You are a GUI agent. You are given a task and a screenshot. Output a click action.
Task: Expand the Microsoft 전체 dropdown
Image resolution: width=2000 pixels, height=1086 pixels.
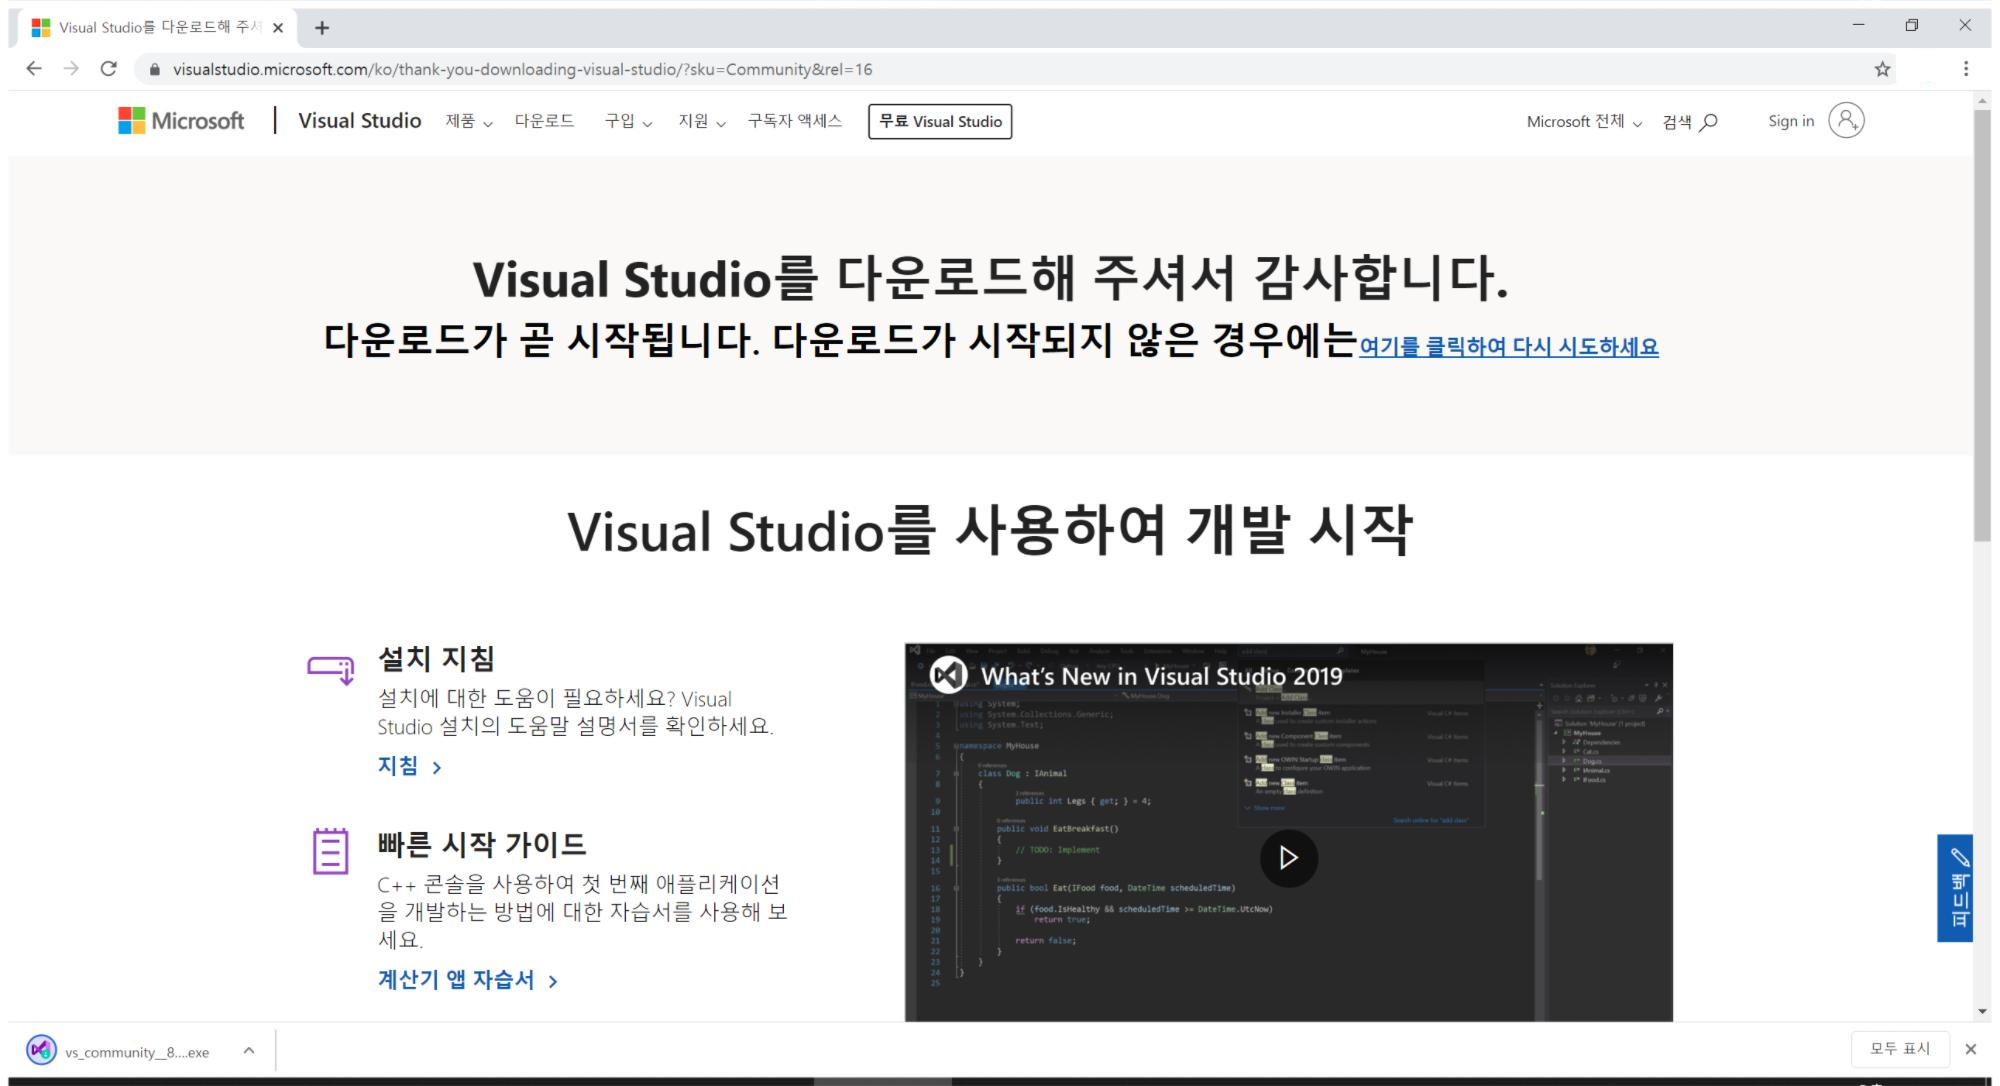pos(1583,122)
